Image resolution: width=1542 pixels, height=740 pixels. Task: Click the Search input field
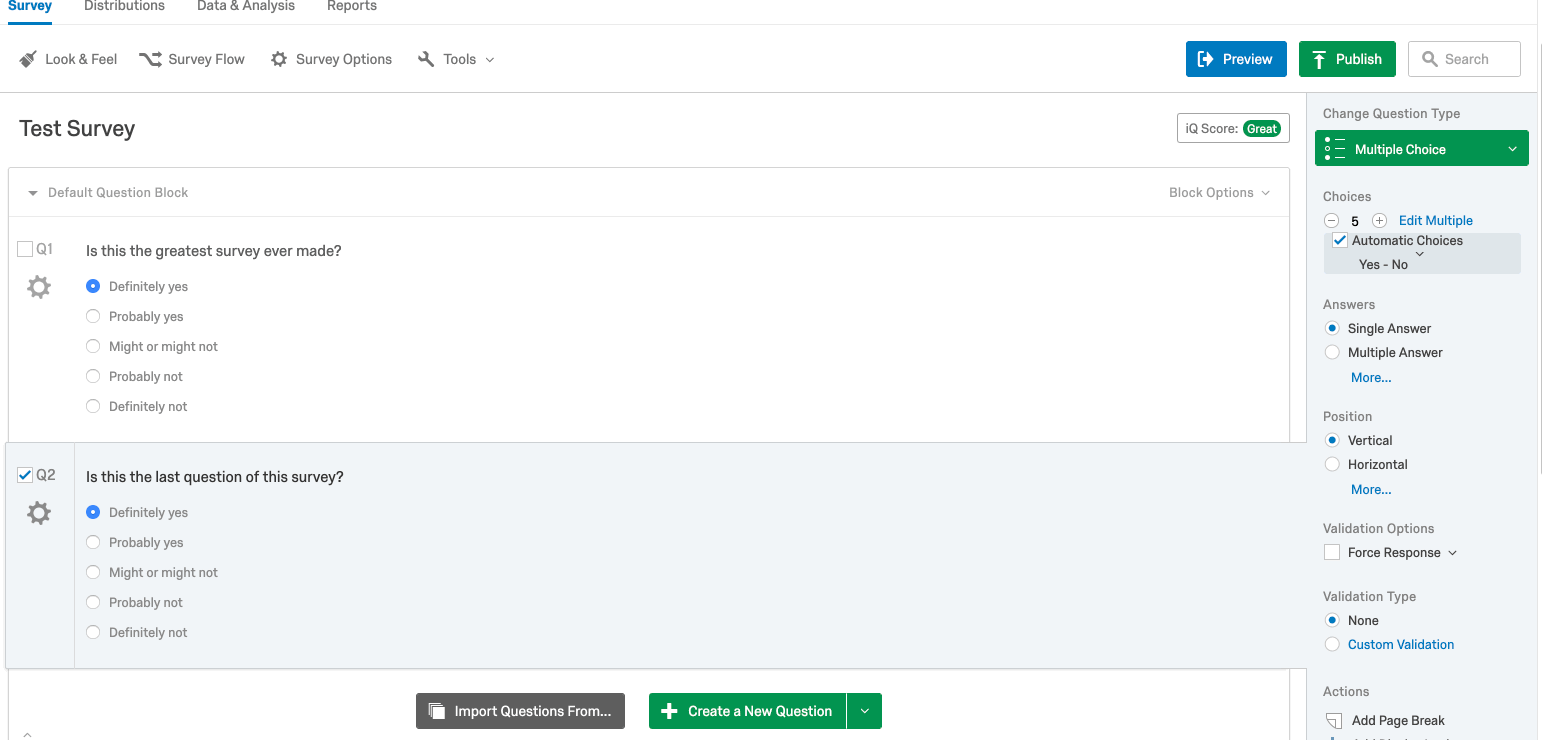(1464, 59)
